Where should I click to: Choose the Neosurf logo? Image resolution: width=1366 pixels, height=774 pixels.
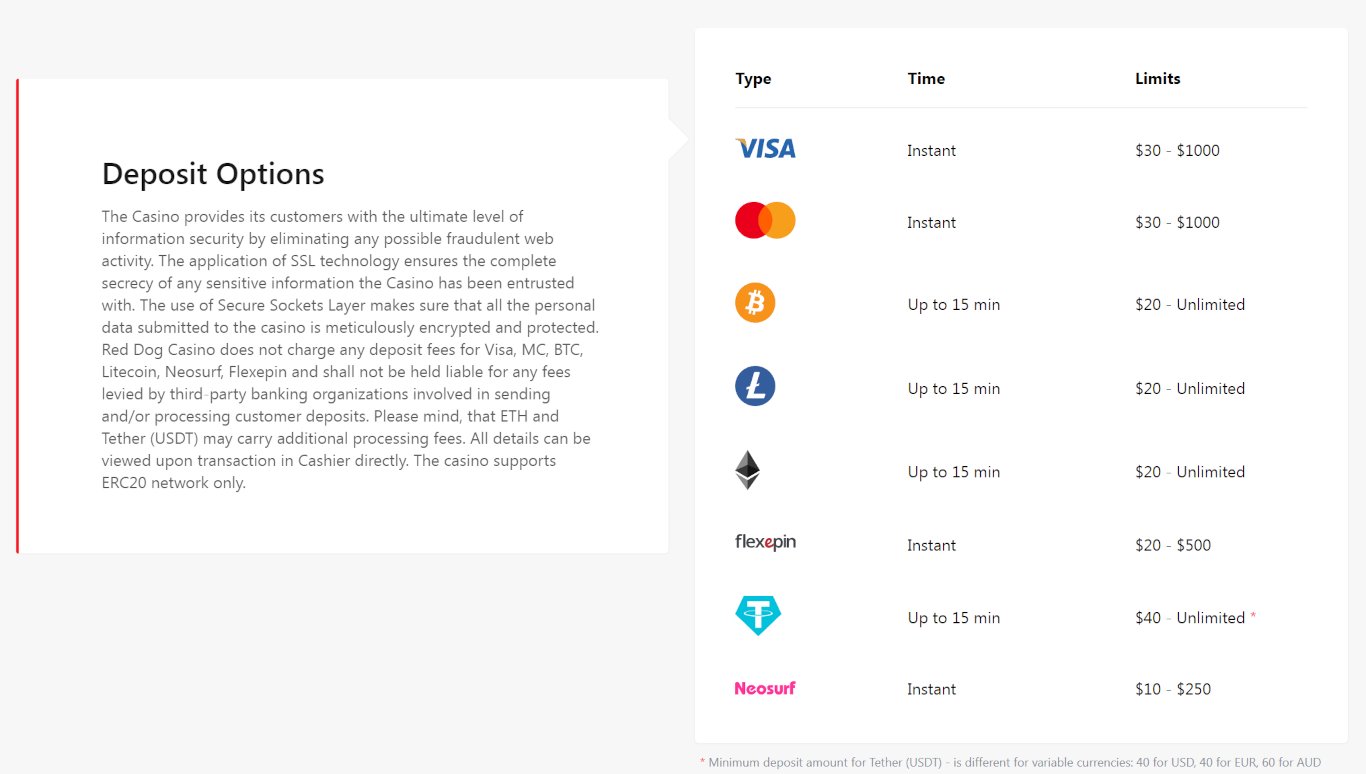pyautogui.click(x=765, y=688)
